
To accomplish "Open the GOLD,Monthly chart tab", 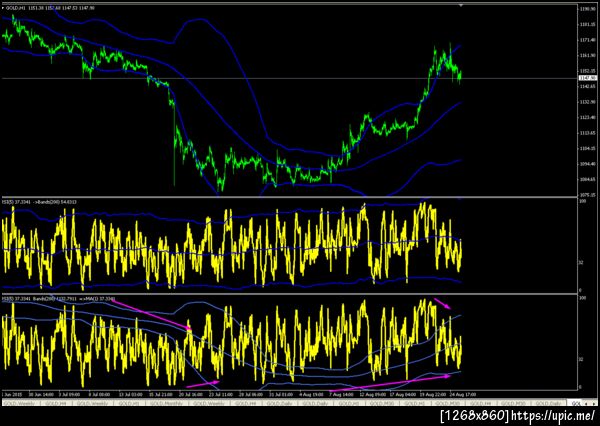I will (165, 403).
